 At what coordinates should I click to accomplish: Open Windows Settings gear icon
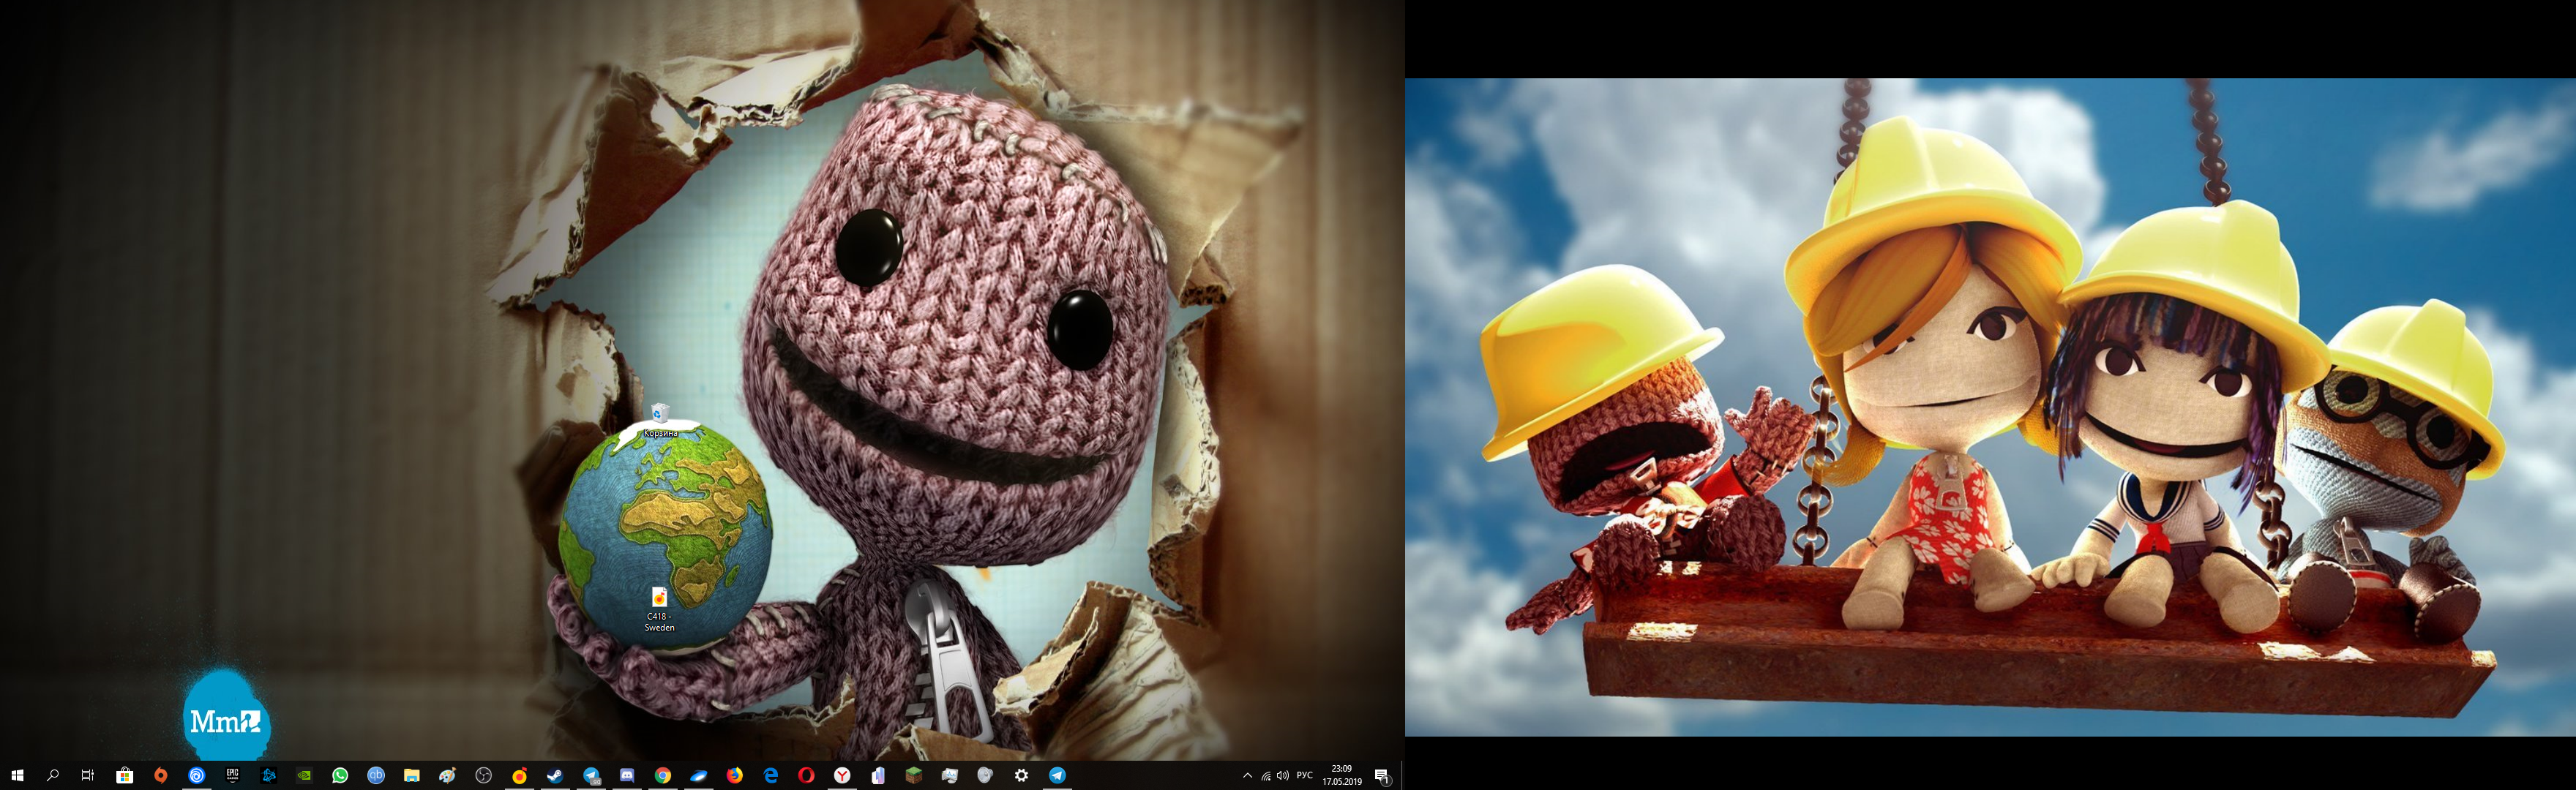[1022, 775]
